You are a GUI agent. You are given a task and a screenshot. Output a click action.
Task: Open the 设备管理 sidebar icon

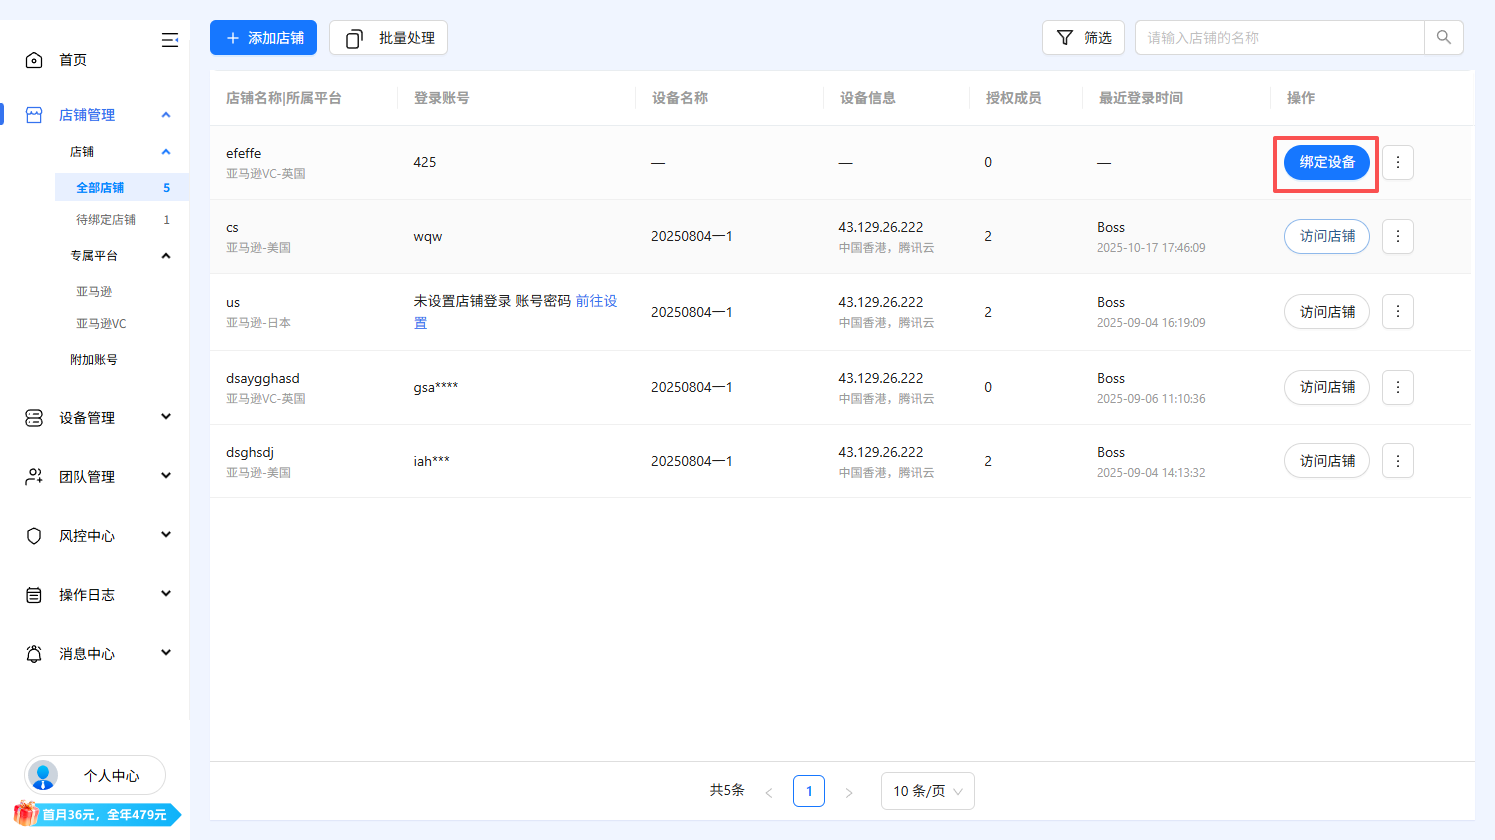pos(33,417)
